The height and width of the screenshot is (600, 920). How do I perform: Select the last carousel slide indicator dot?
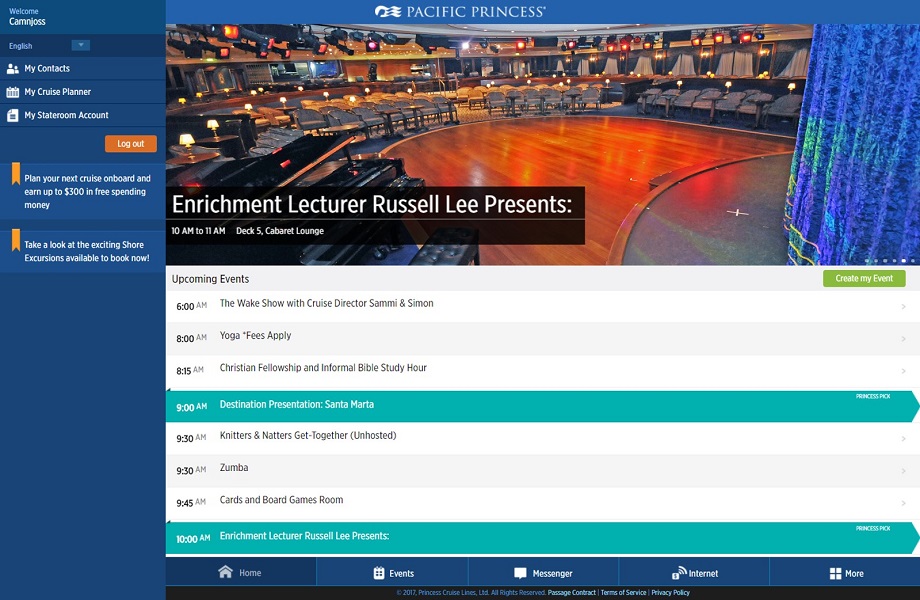point(912,261)
